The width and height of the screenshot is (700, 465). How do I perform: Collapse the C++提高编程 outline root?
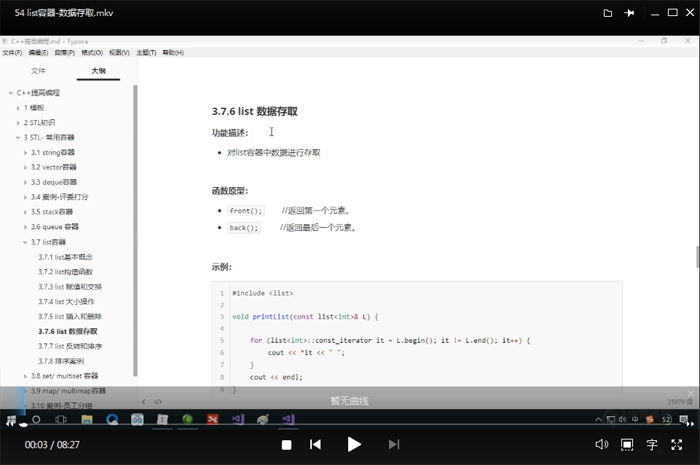pyautogui.click(x=11, y=93)
